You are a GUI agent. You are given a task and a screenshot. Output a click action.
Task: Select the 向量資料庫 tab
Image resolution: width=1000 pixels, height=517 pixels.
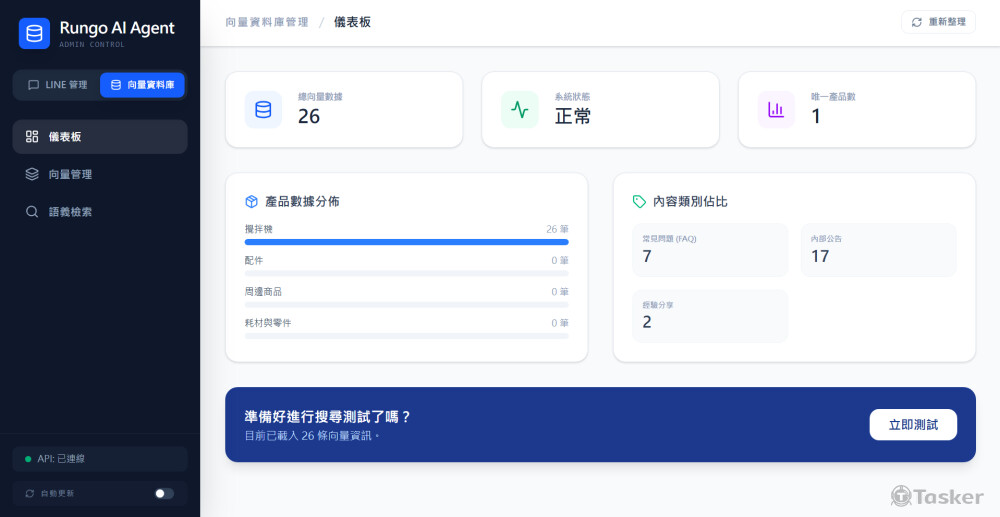[142, 85]
